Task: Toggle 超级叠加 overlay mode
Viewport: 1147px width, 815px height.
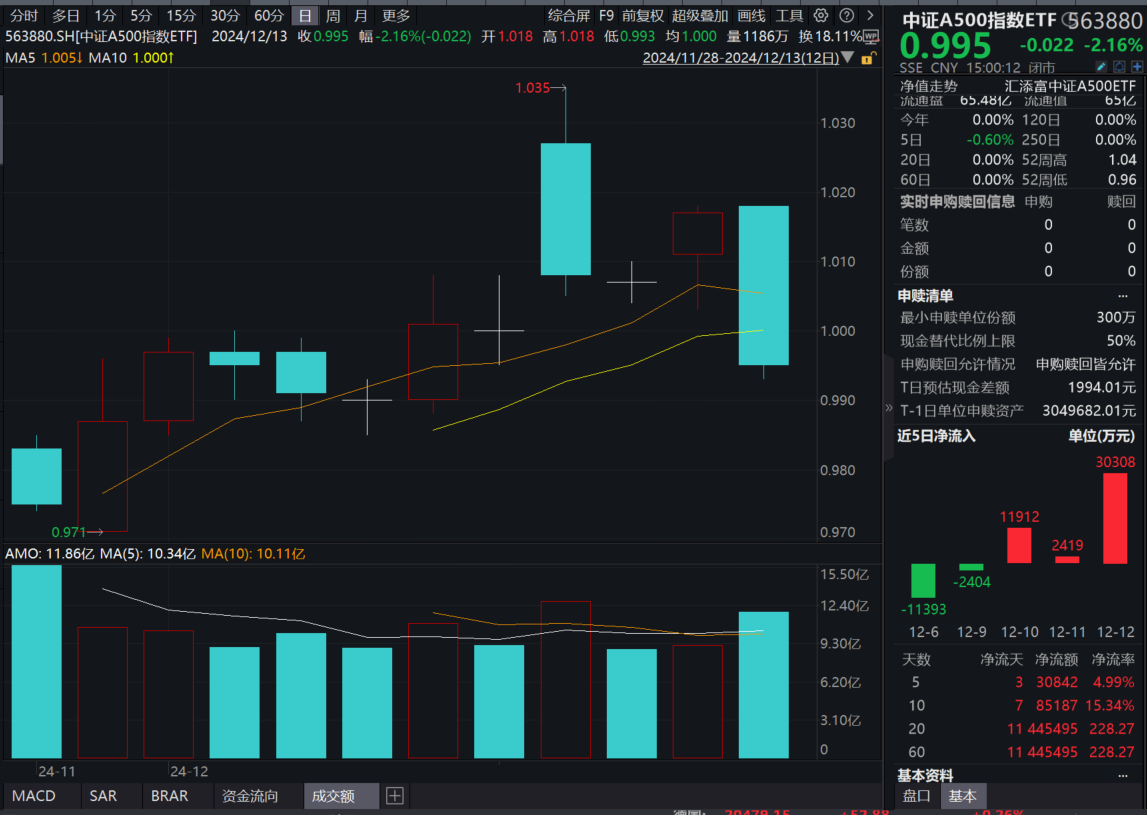Action: (700, 15)
